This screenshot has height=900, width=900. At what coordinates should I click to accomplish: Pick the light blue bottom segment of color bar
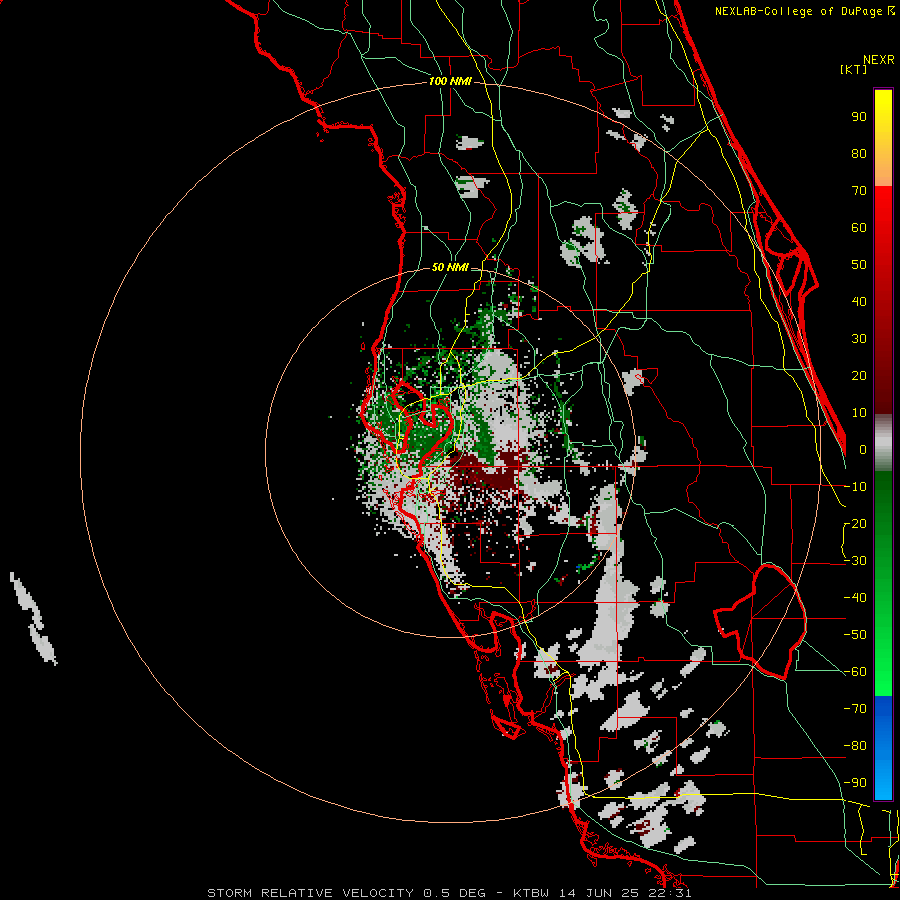pyautogui.click(x=883, y=778)
